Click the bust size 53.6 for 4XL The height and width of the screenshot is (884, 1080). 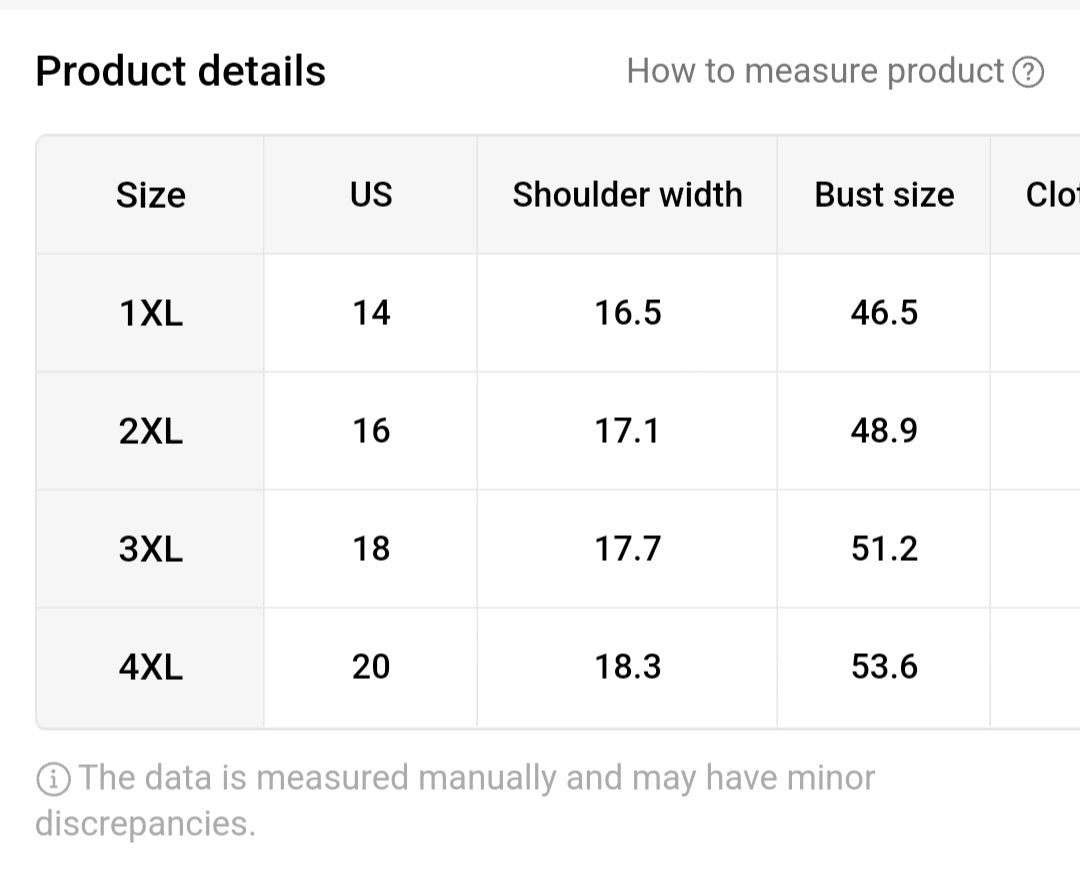click(884, 666)
